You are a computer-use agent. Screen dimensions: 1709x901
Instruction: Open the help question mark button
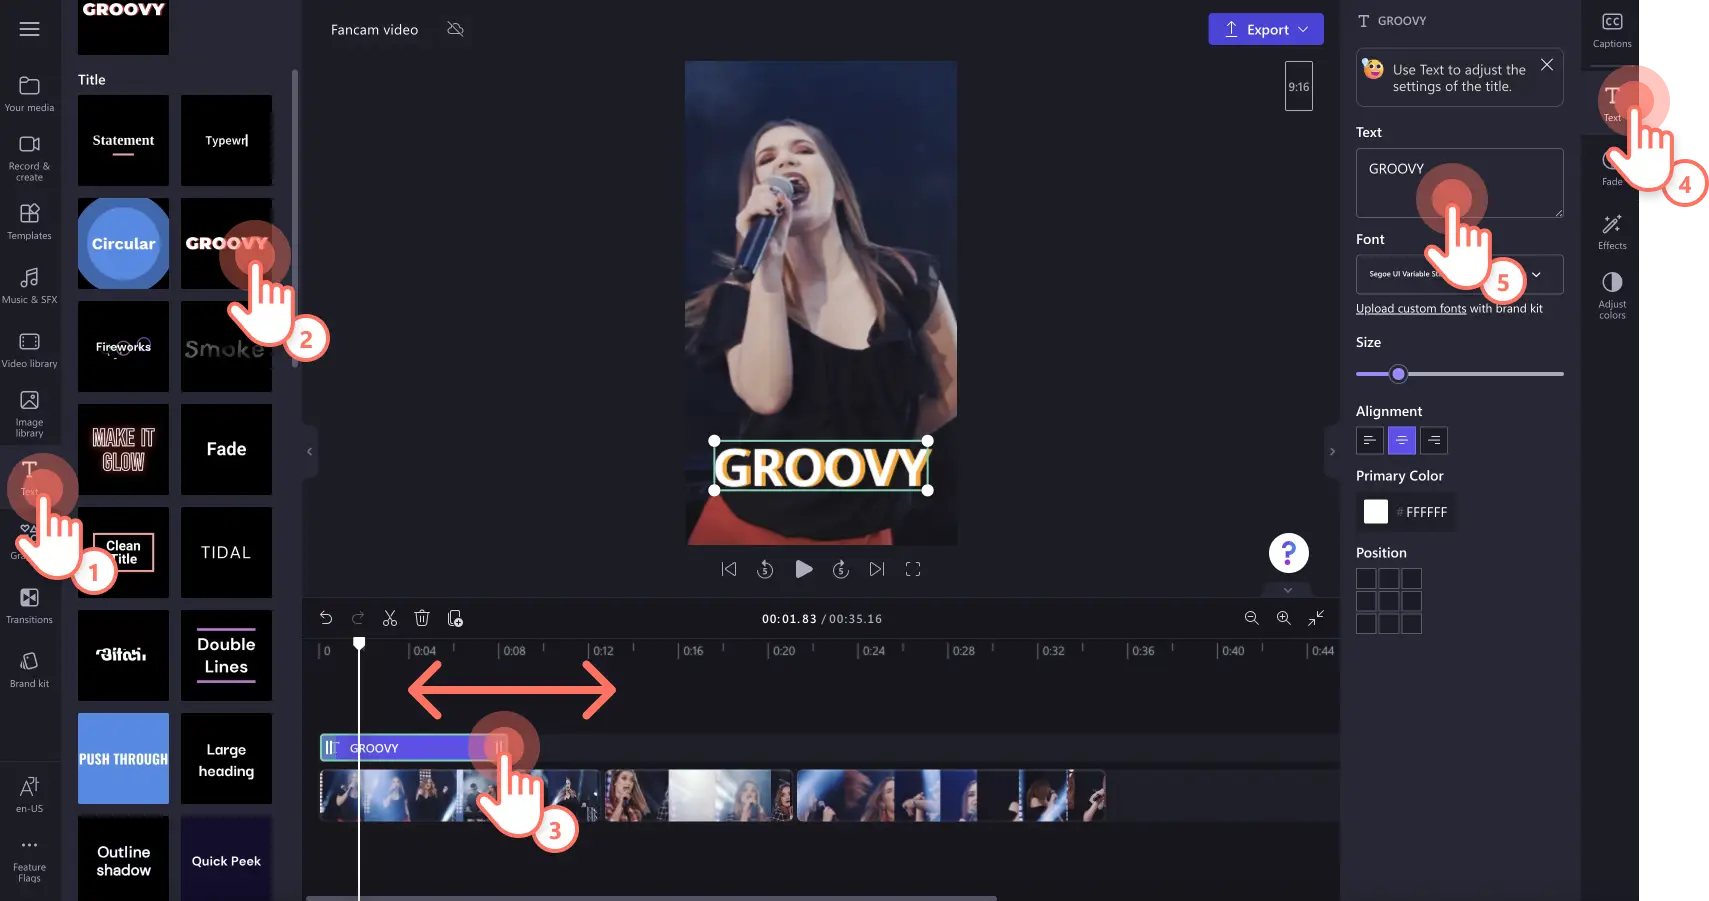click(1288, 553)
